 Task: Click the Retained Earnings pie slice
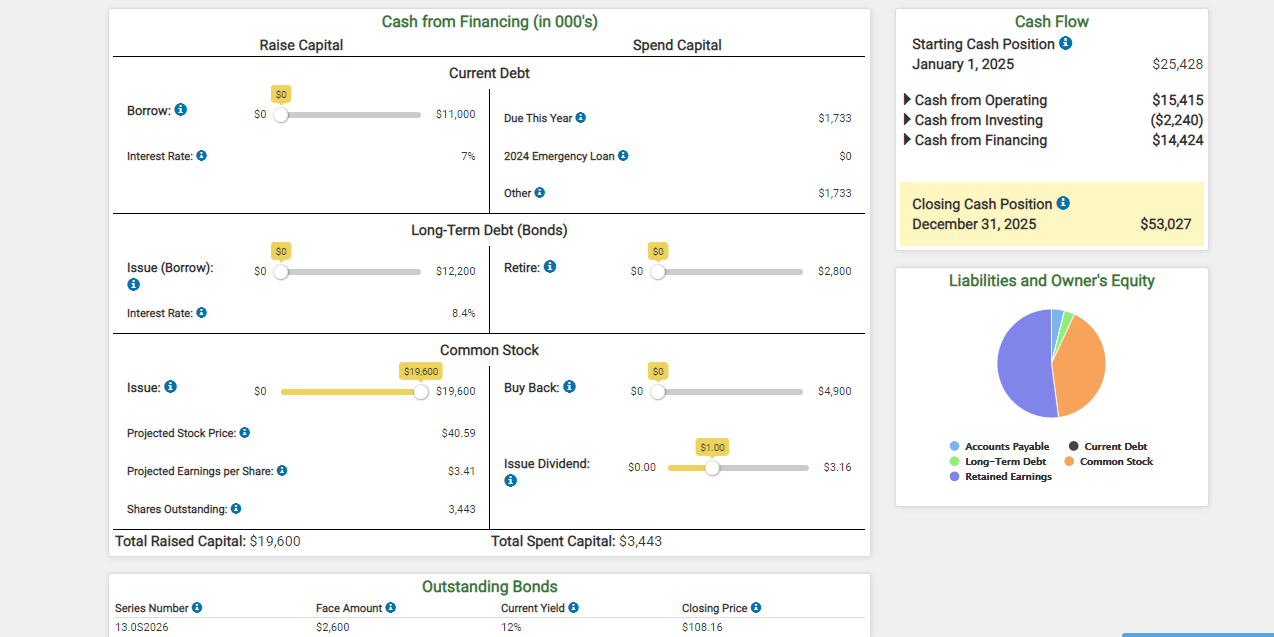click(1022, 364)
